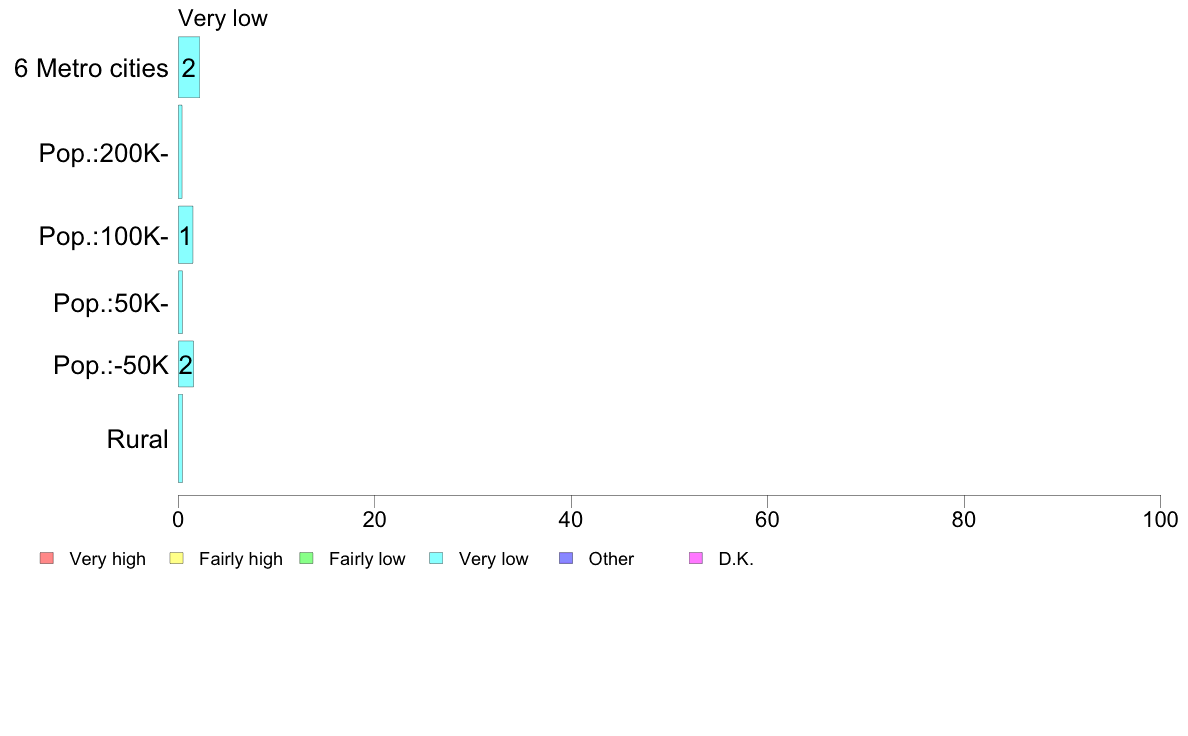Select the Pop.:200K- thin bar
The height and width of the screenshot is (736, 1188).
pos(180,152)
